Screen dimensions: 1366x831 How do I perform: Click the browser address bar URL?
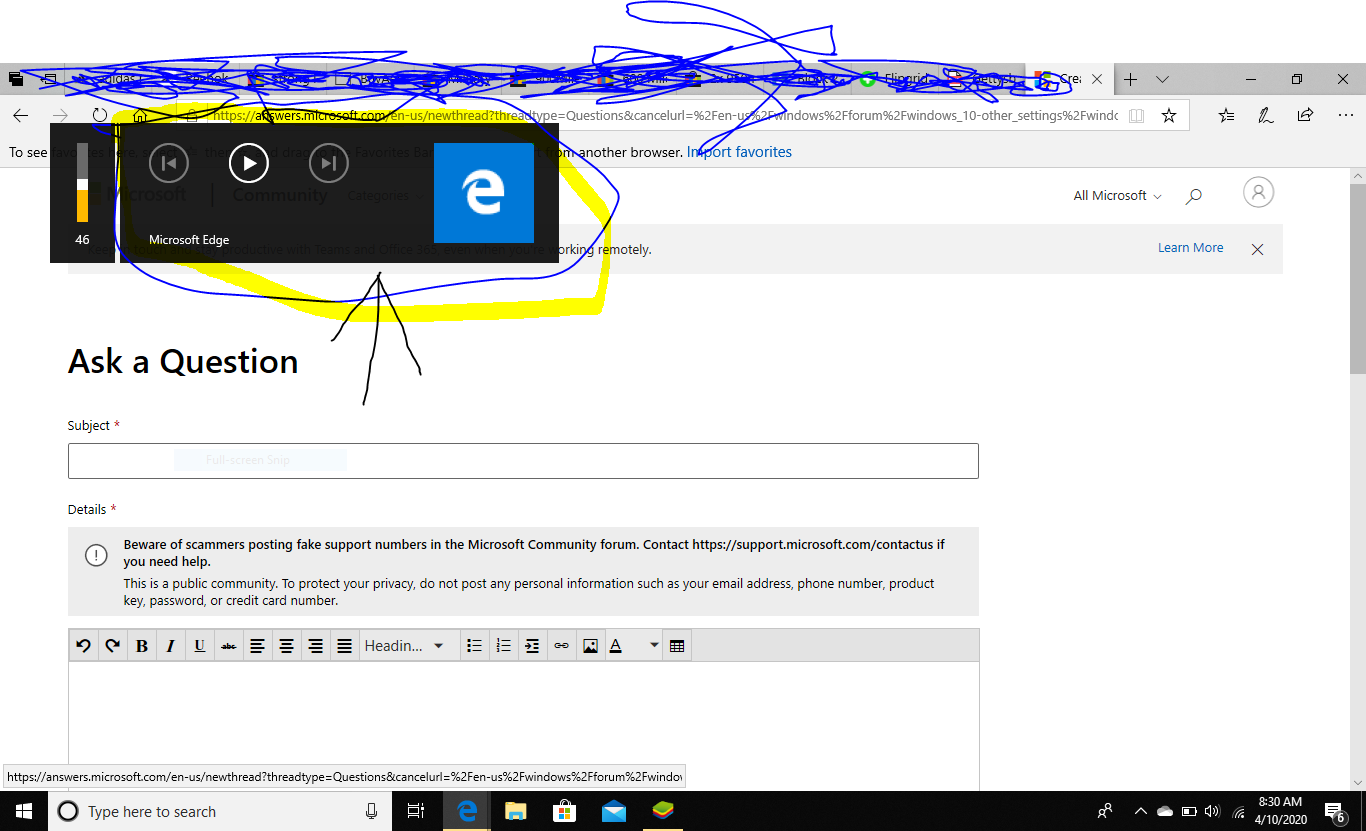pos(665,116)
